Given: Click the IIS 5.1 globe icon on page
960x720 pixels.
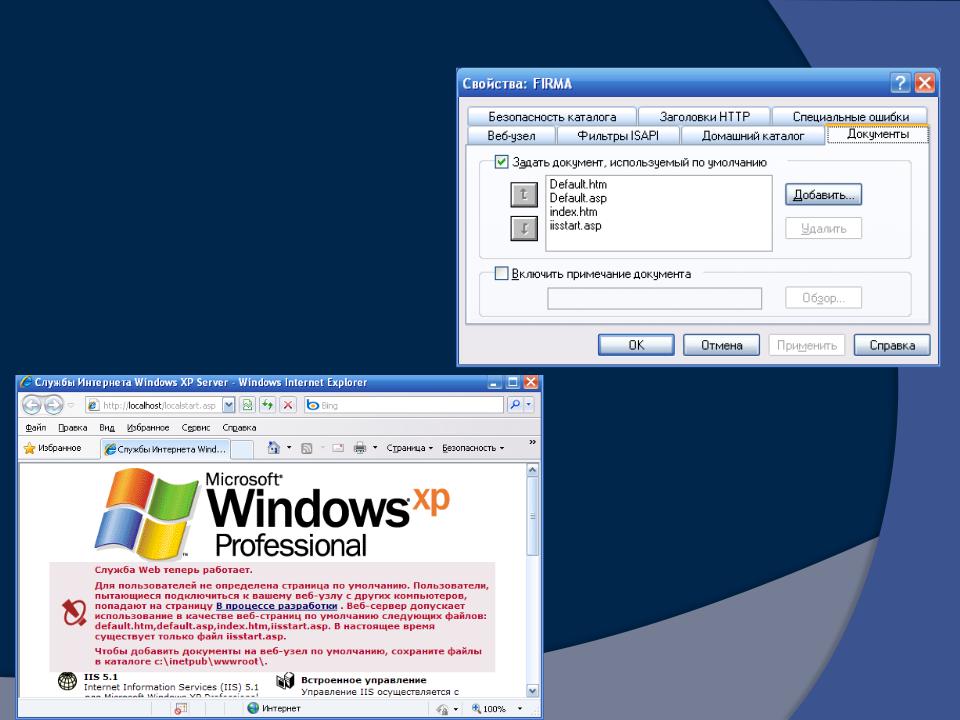Looking at the screenshot, I should 67,681.
